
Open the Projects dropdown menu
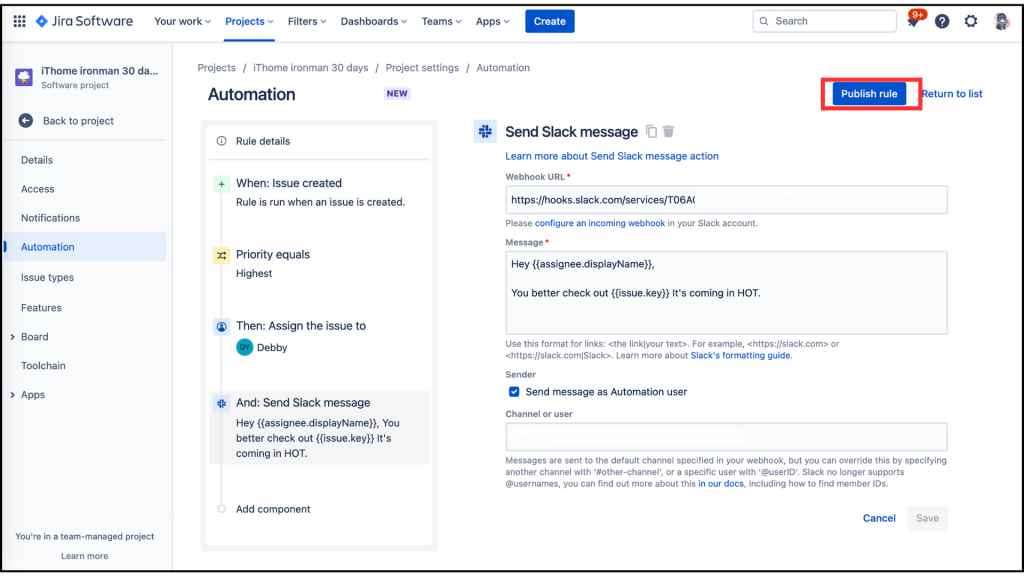[x=249, y=21]
